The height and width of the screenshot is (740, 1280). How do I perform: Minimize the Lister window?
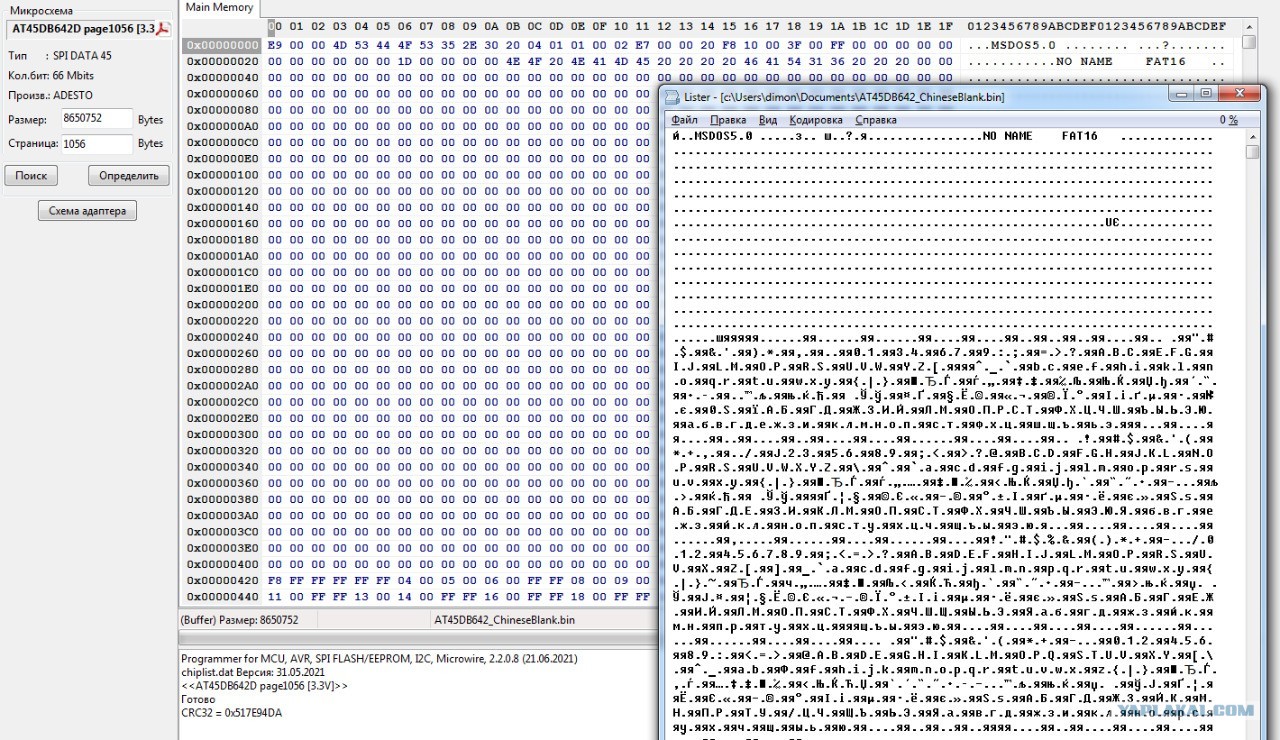1182,94
